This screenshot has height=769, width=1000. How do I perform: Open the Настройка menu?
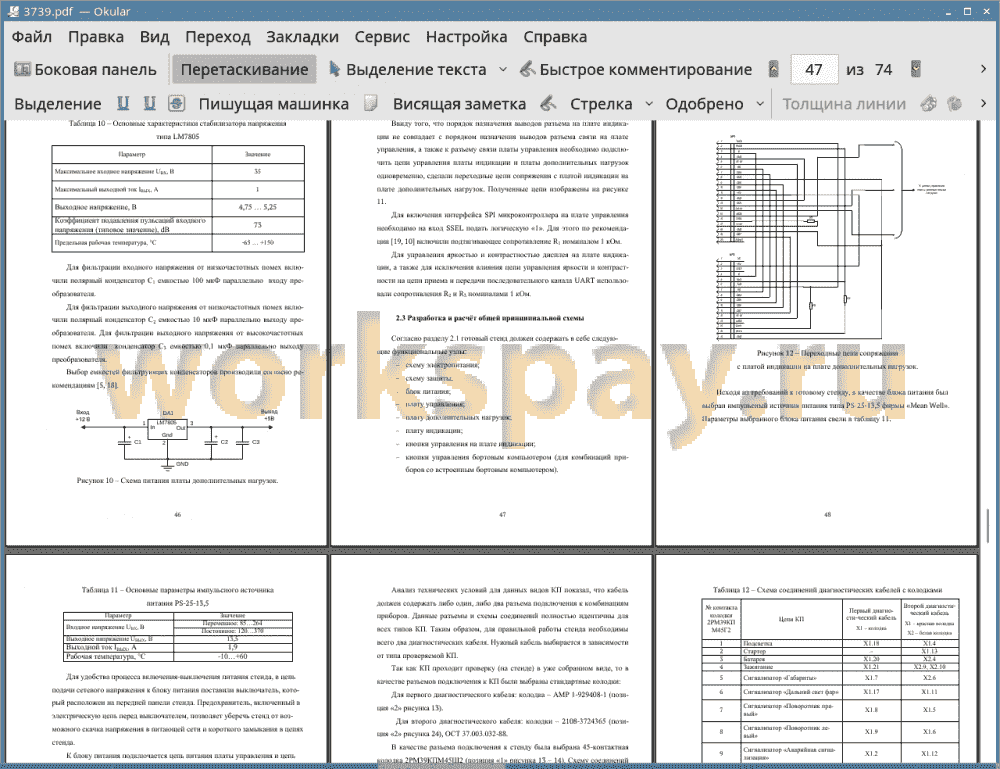tap(466, 37)
